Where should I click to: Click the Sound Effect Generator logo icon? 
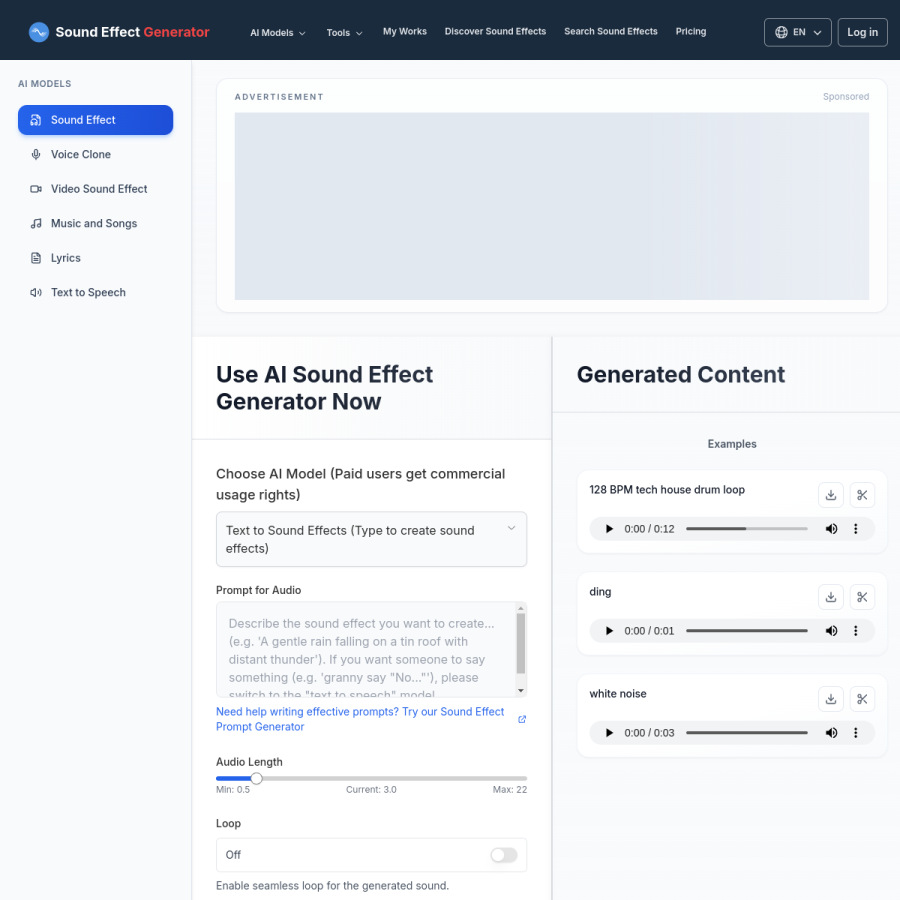pyautogui.click(x=38, y=32)
